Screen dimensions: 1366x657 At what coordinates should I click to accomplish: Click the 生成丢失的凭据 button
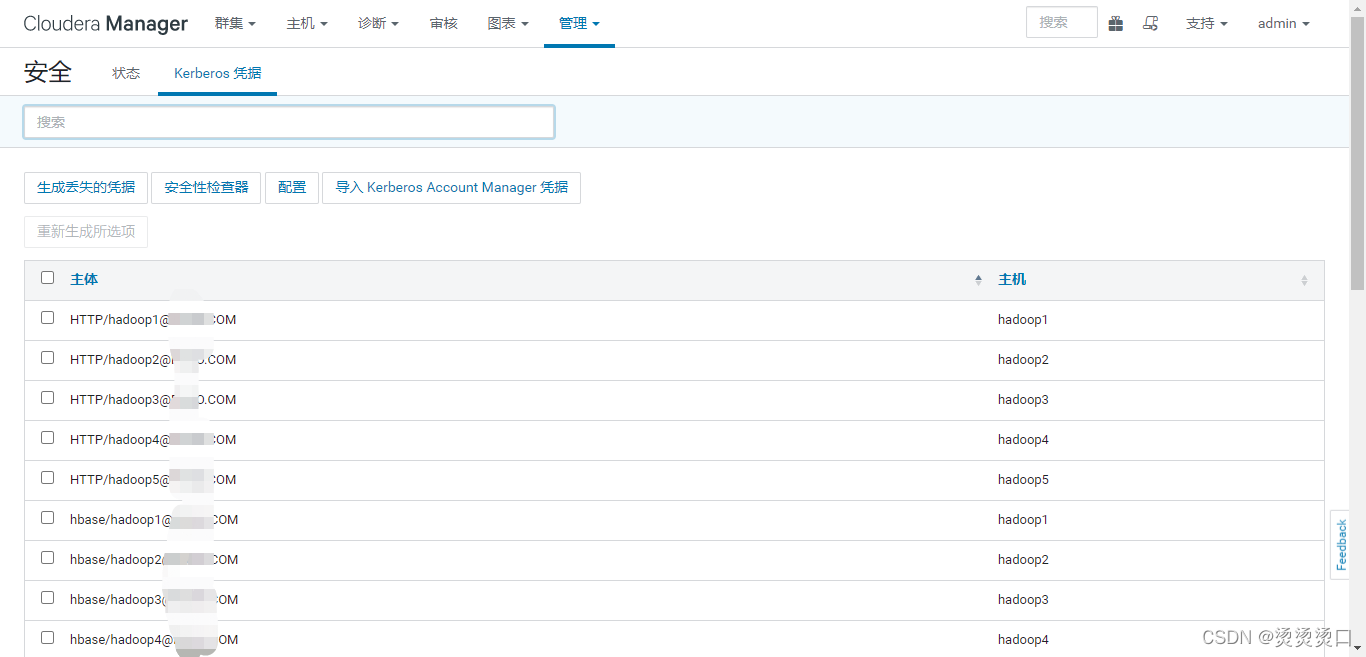click(x=86, y=188)
